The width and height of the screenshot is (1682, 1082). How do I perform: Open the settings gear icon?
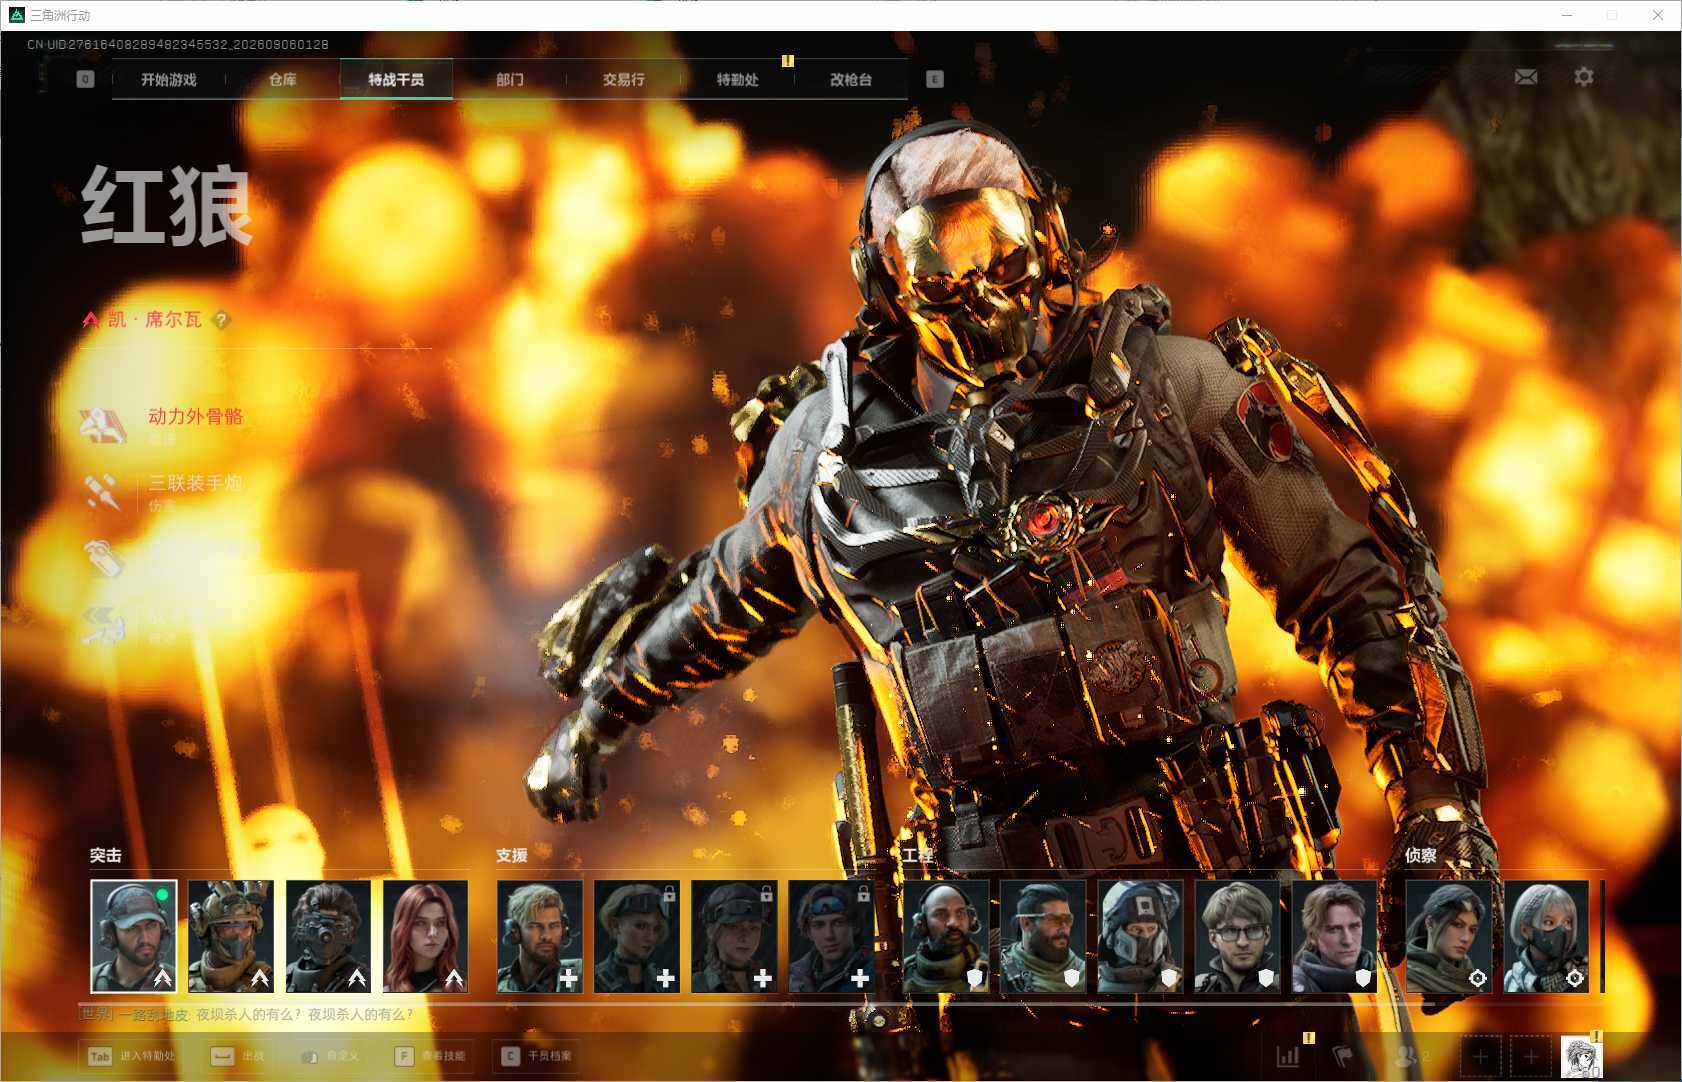click(x=1584, y=77)
